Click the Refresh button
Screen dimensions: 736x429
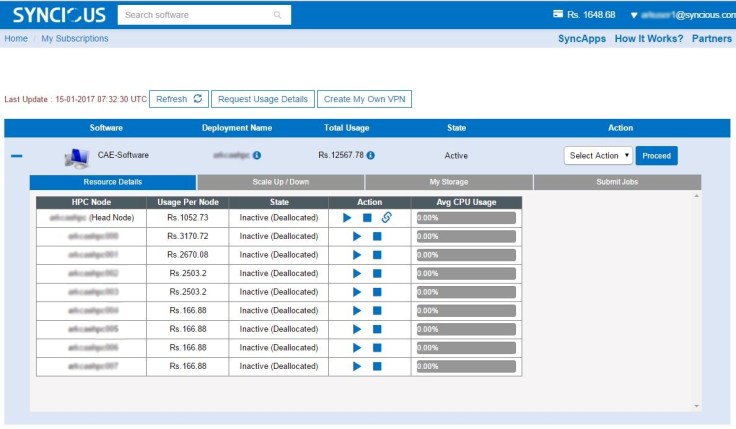point(178,99)
